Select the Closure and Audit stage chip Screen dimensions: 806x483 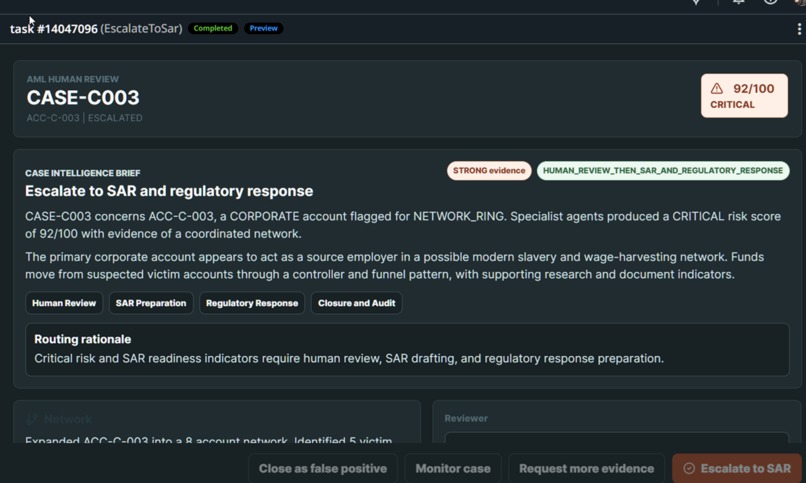click(356, 303)
